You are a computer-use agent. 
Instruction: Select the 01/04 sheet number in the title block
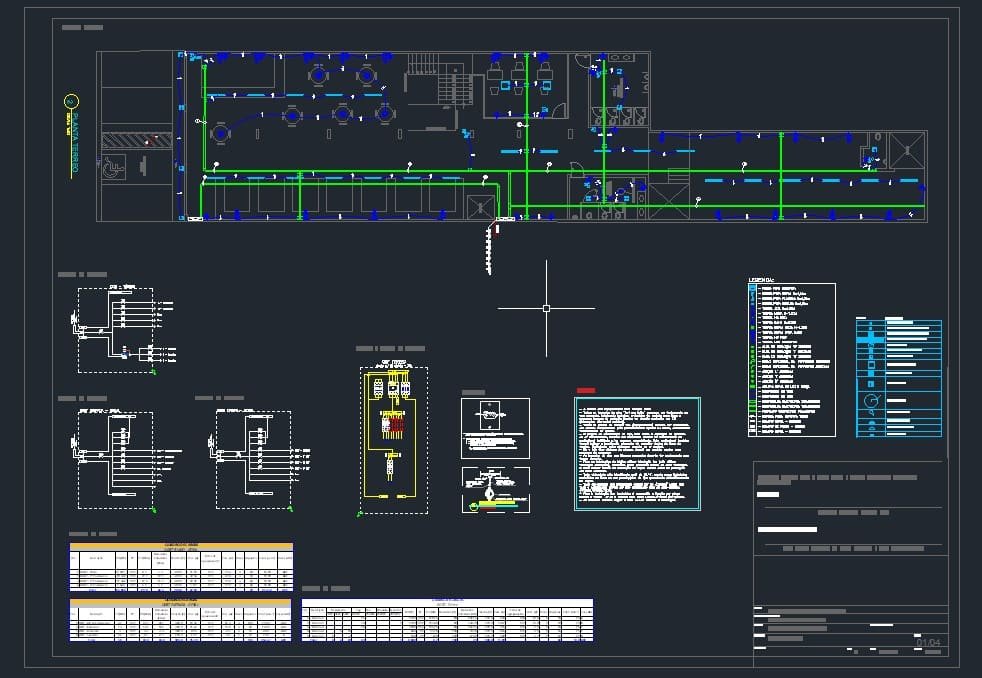click(x=929, y=641)
